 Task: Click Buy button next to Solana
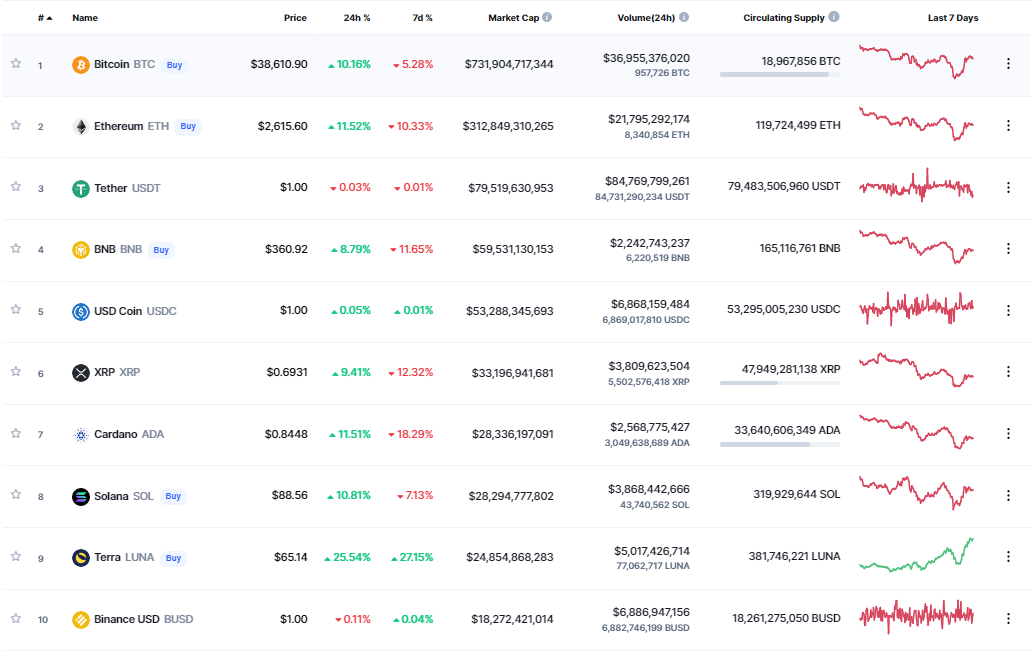tap(173, 496)
